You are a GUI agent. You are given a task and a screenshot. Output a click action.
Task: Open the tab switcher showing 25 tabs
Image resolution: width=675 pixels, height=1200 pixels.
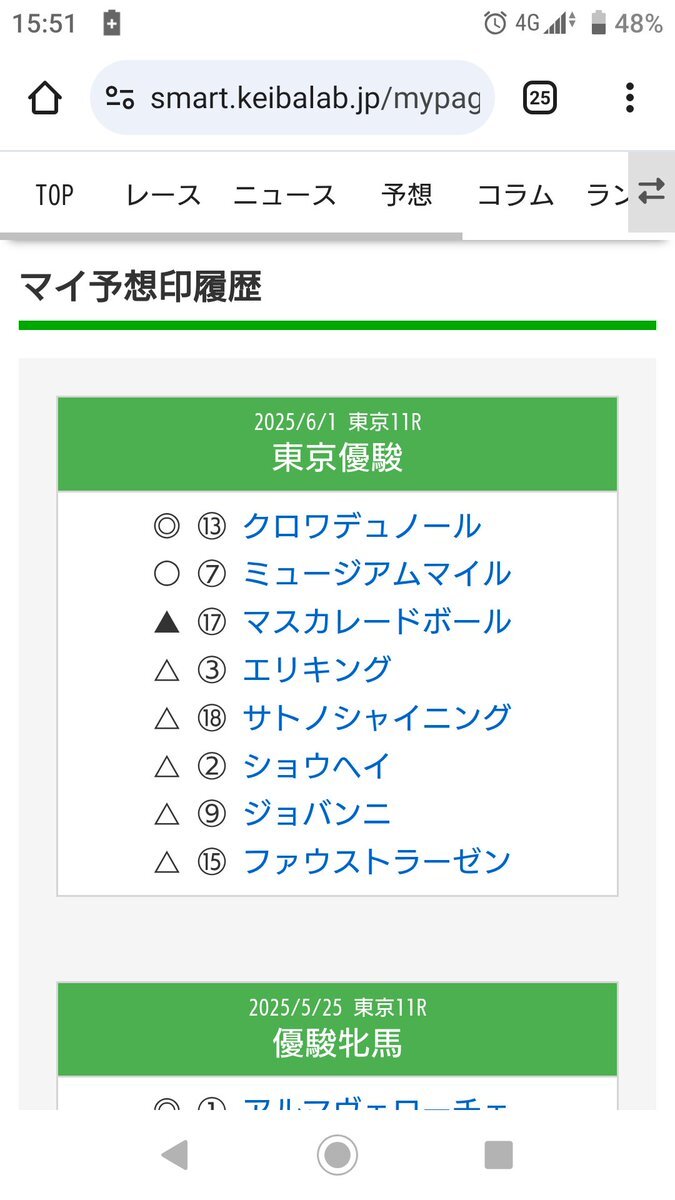coord(540,98)
